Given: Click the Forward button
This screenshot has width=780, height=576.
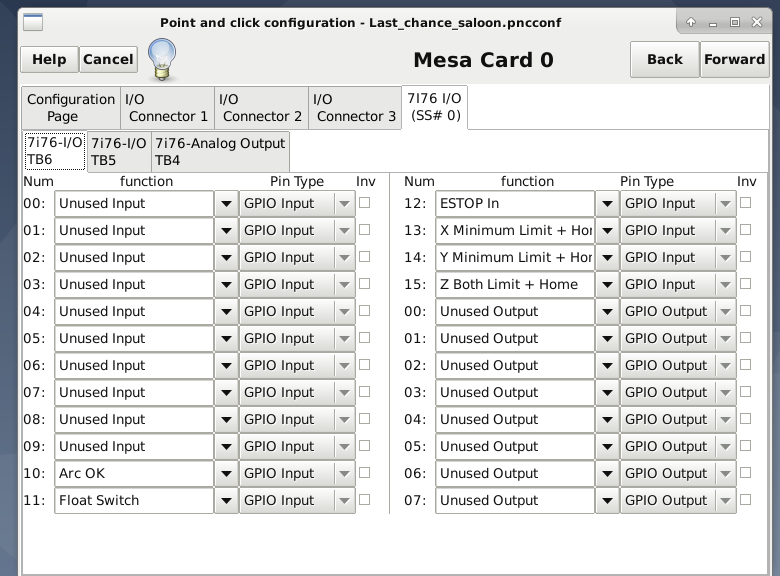Looking at the screenshot, I should point(734,59).
